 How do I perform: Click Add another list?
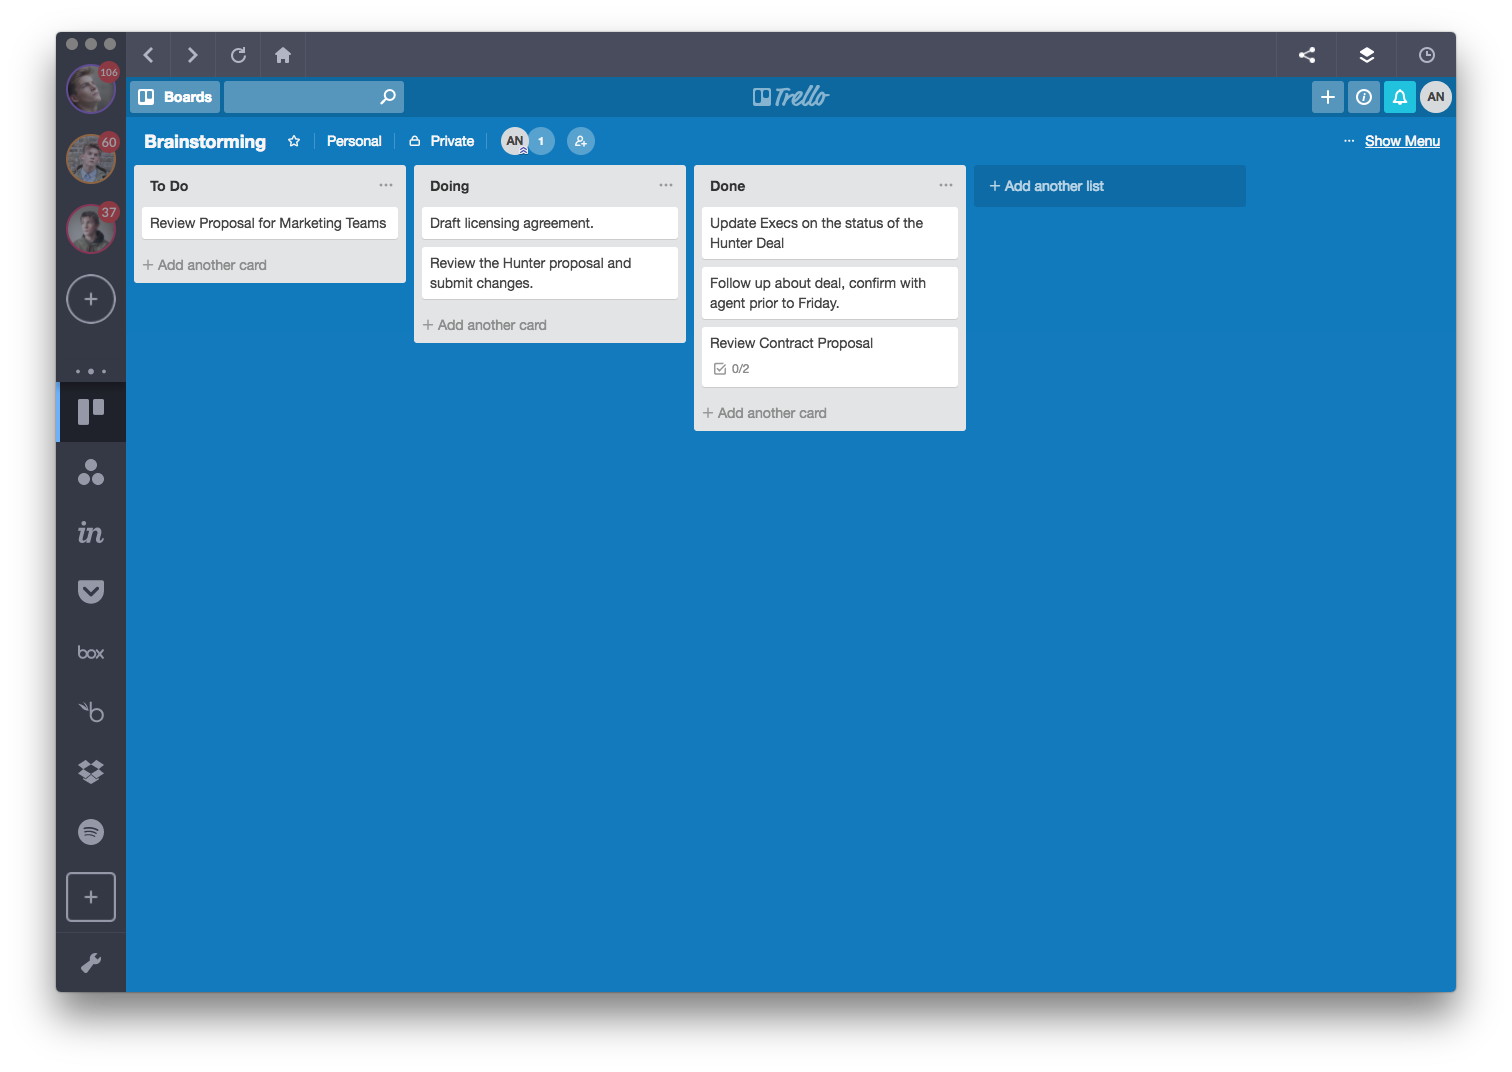(x=1110, y=186)
